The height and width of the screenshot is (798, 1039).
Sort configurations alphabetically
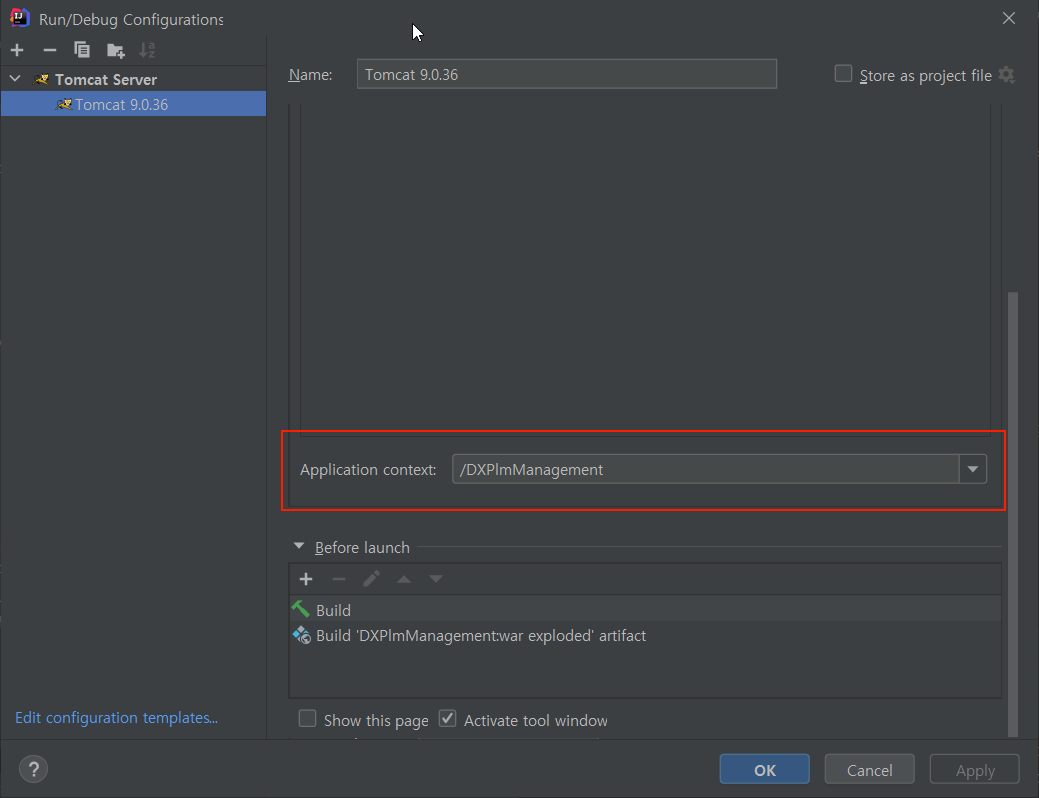click(x=147, y=50)
